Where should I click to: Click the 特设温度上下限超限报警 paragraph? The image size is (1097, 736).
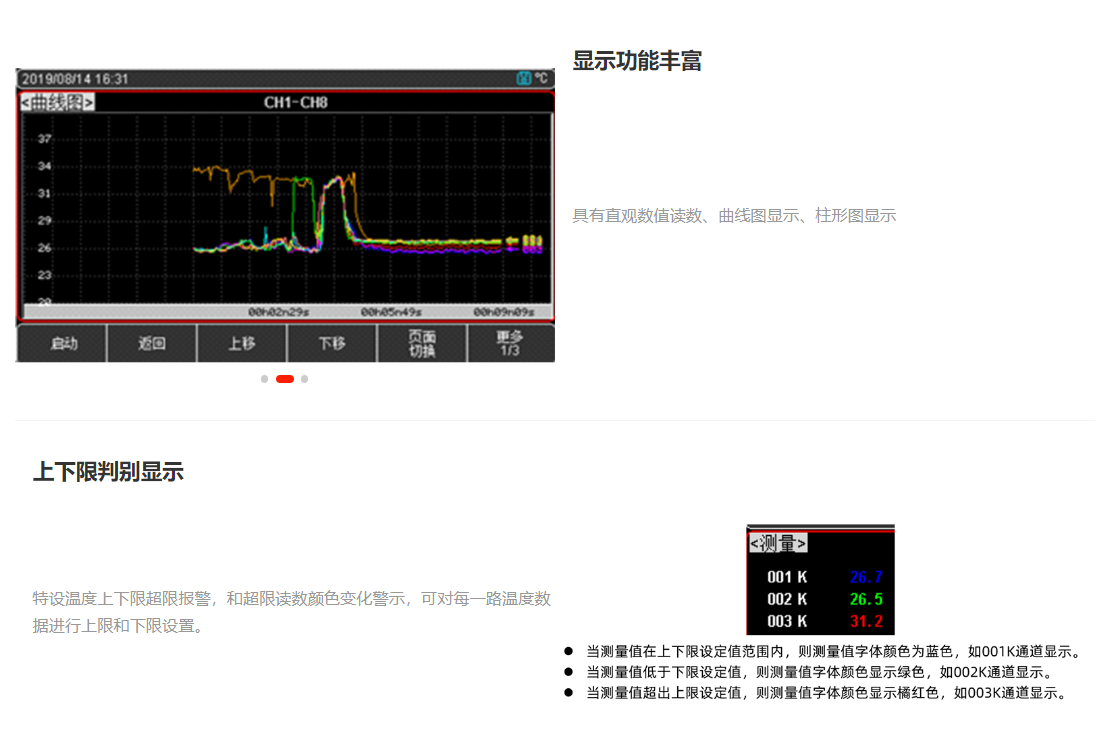point(292,612)
